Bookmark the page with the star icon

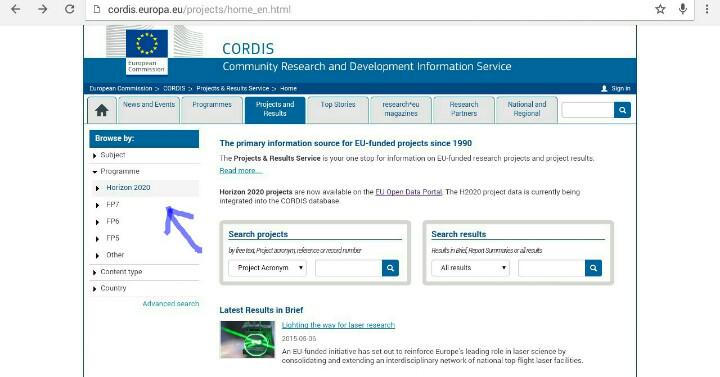660,9
